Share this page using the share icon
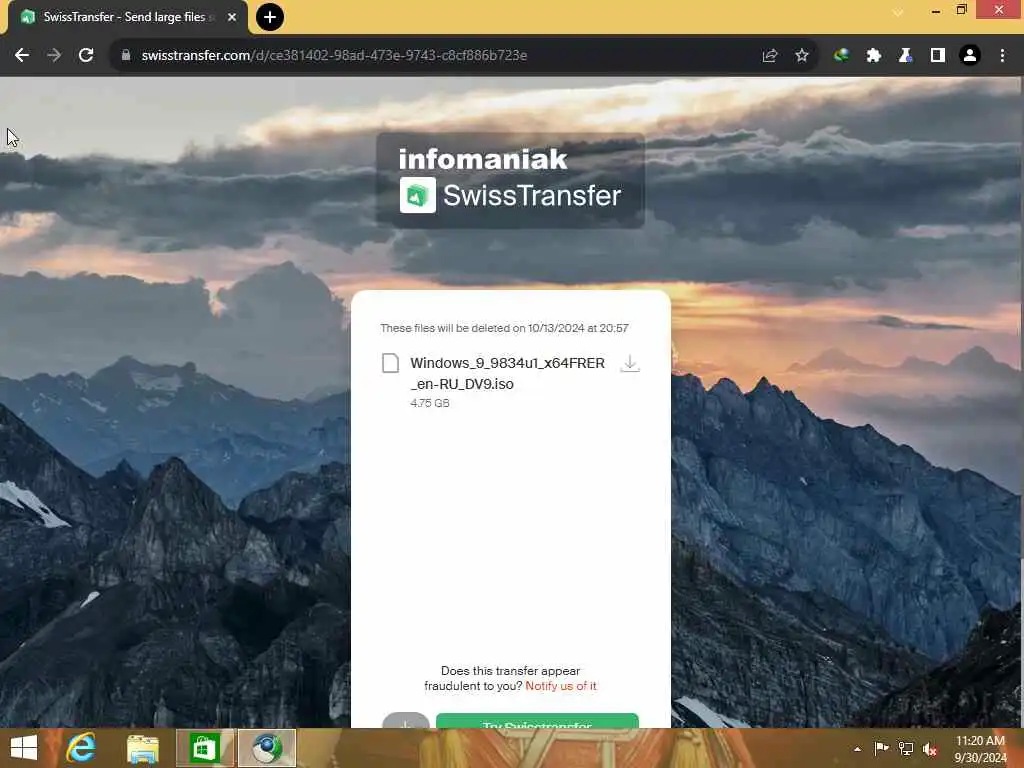Screen dimensions: 1024x768 (770, 56)
